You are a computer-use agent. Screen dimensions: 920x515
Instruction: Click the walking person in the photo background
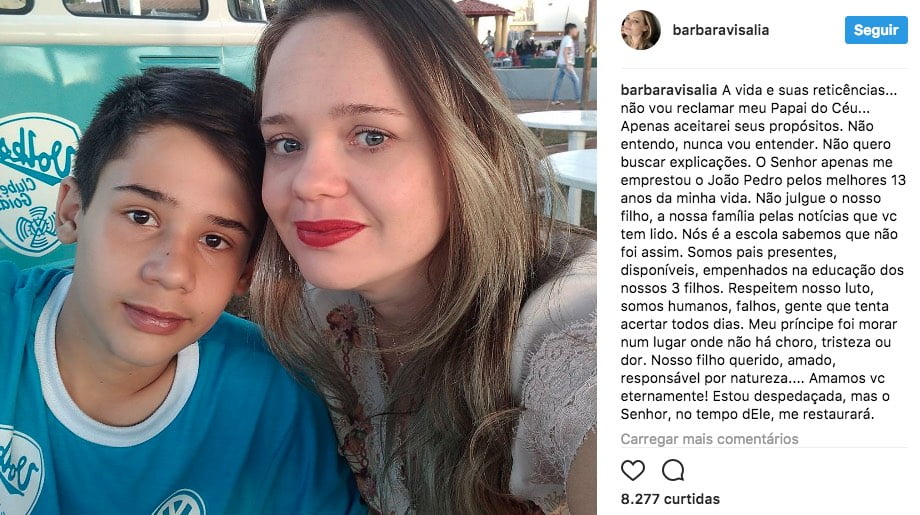566,63
